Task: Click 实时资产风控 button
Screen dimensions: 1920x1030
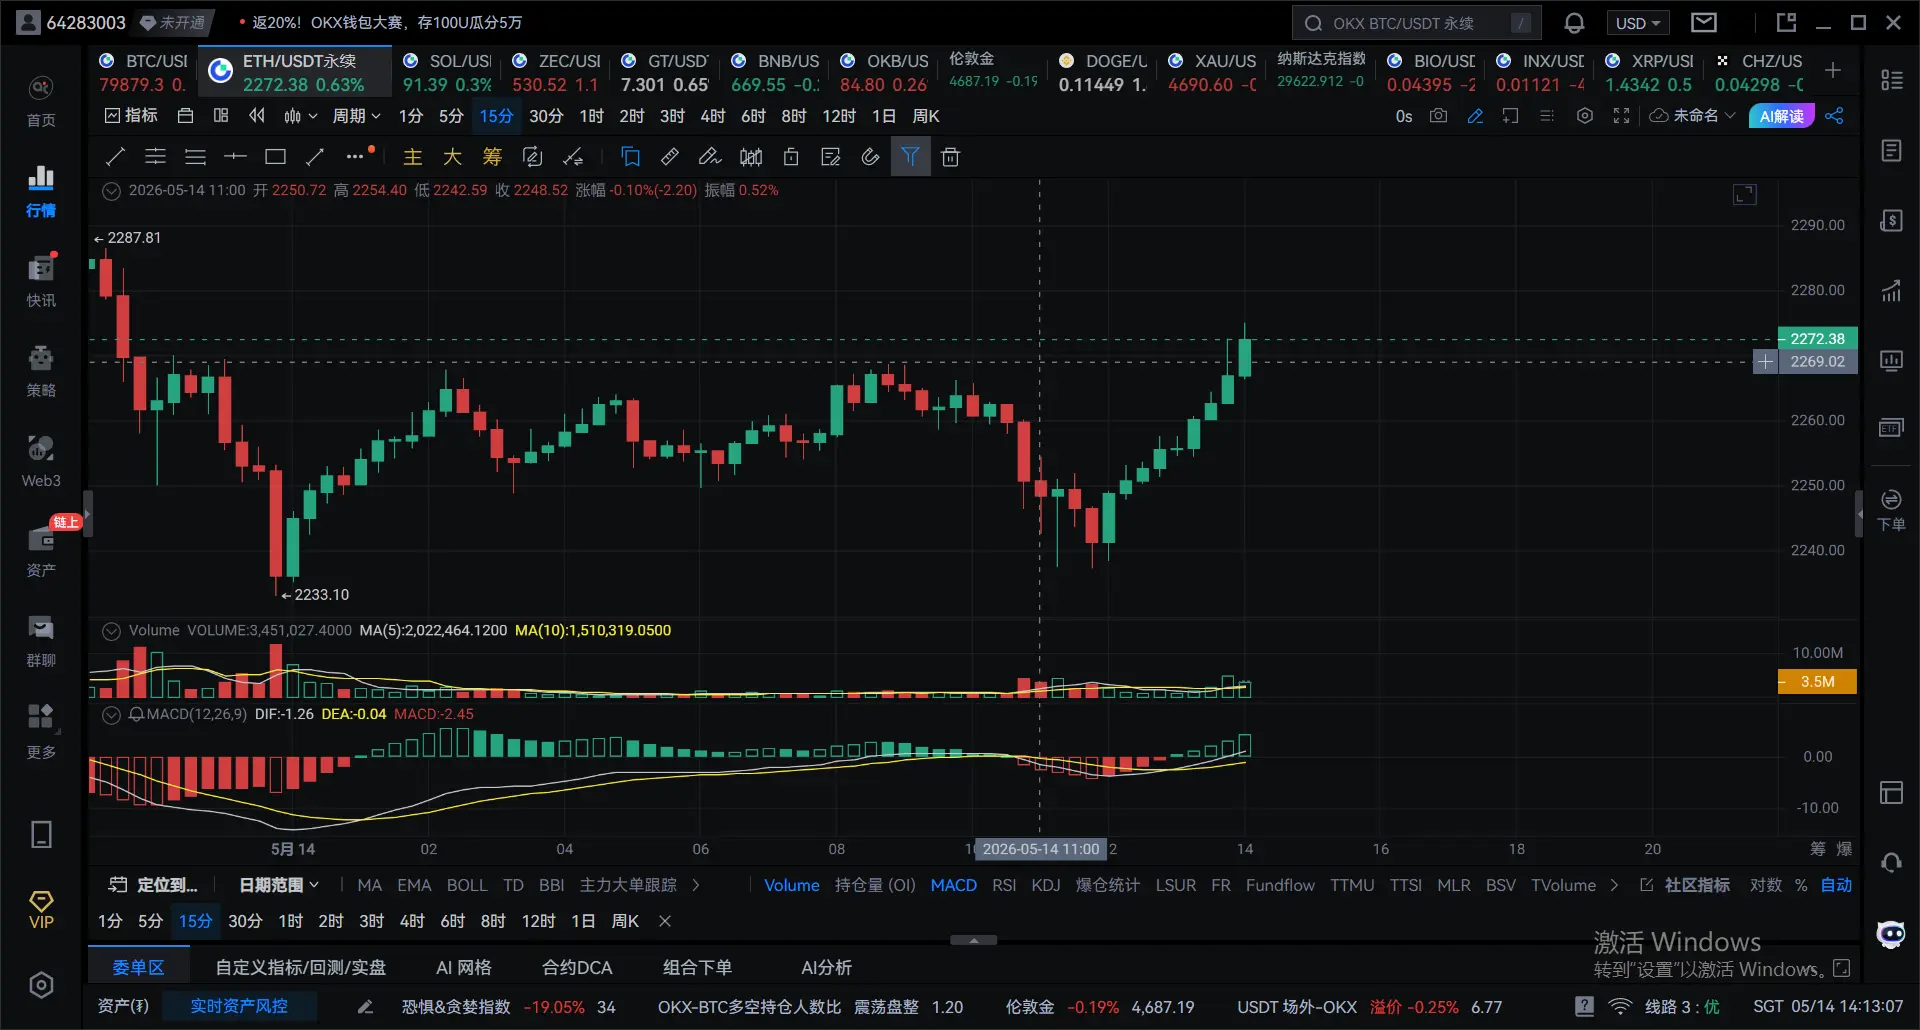Action: tap(239, 1006)
